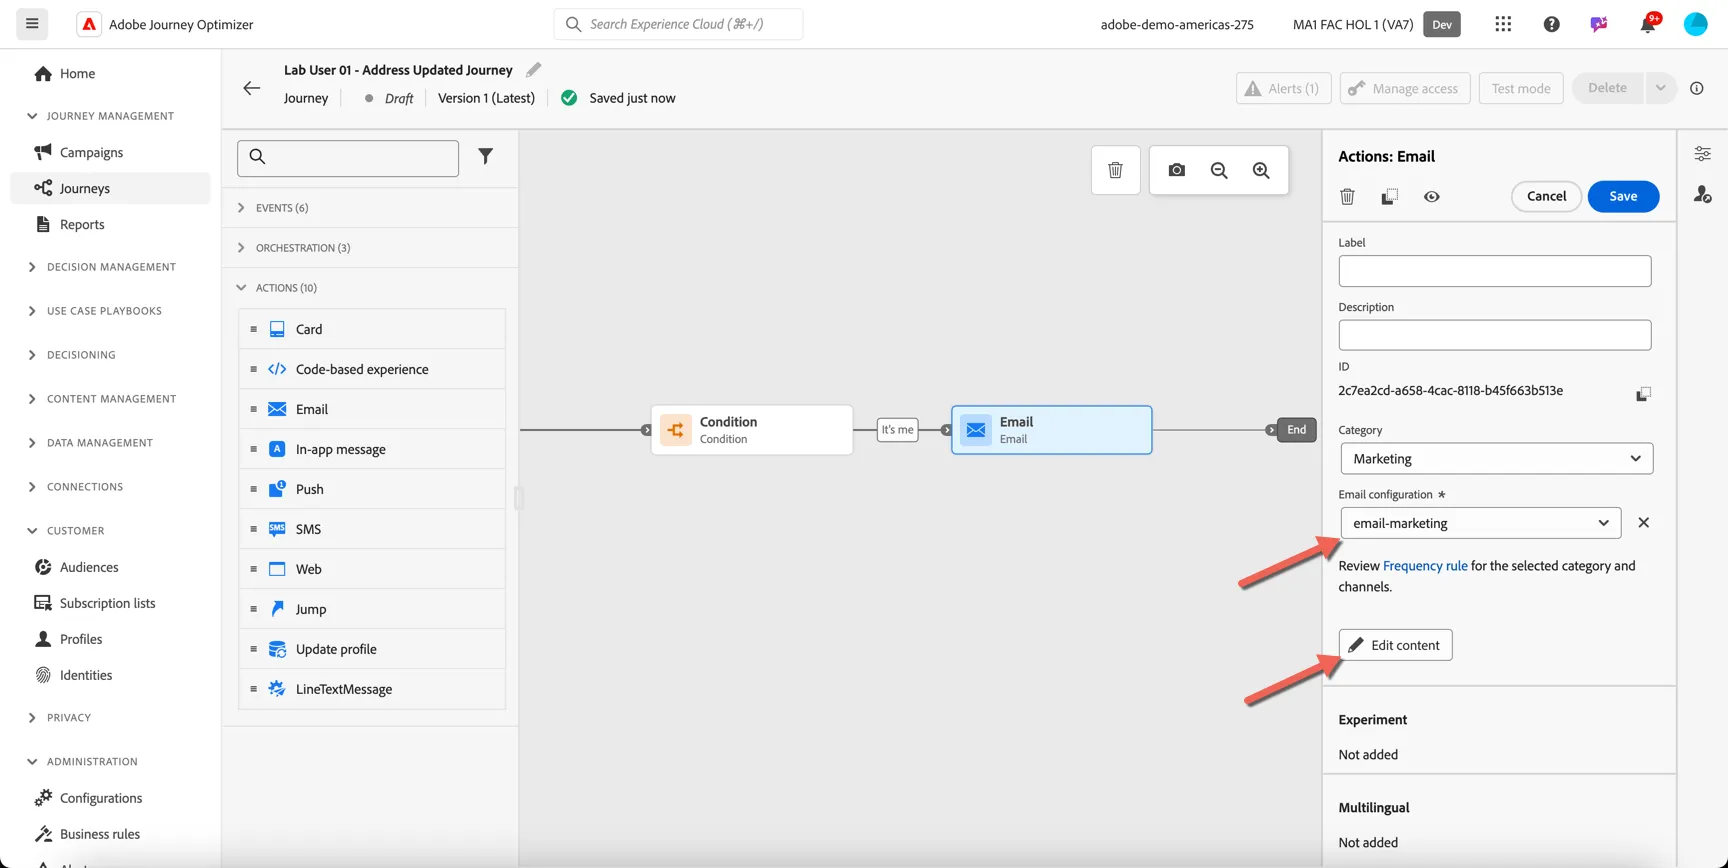Open the notifications bell
The image size is (1728, 868).
1648,24
